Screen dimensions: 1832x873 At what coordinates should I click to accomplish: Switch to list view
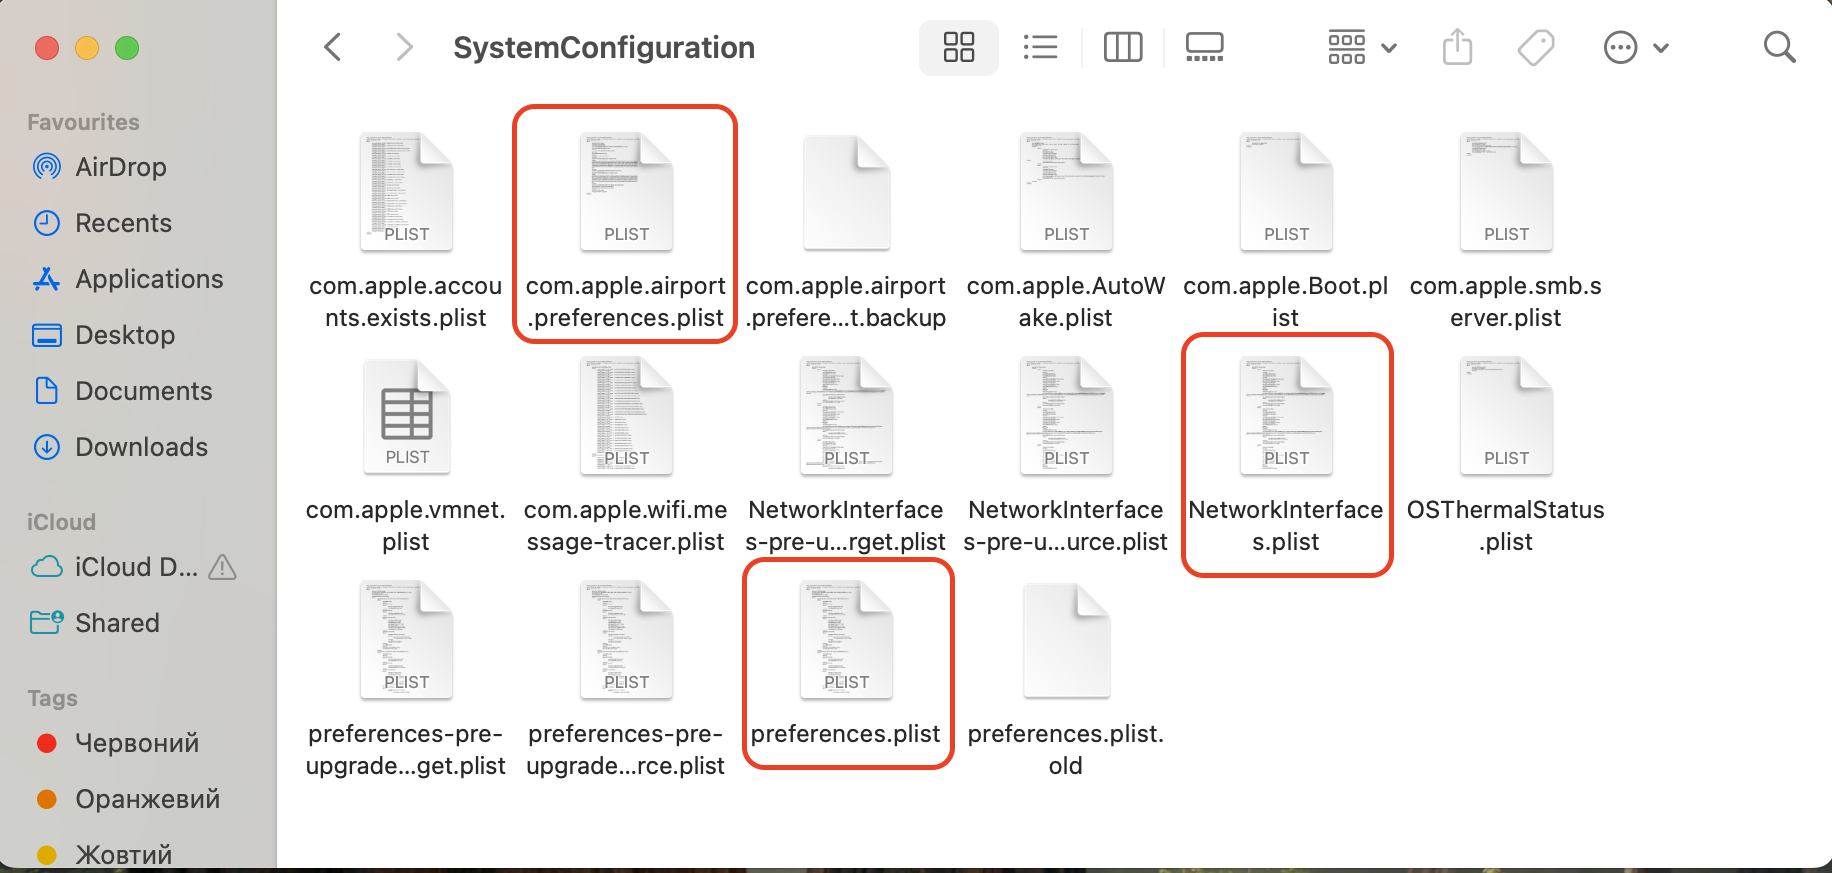tap(1040, 47)
